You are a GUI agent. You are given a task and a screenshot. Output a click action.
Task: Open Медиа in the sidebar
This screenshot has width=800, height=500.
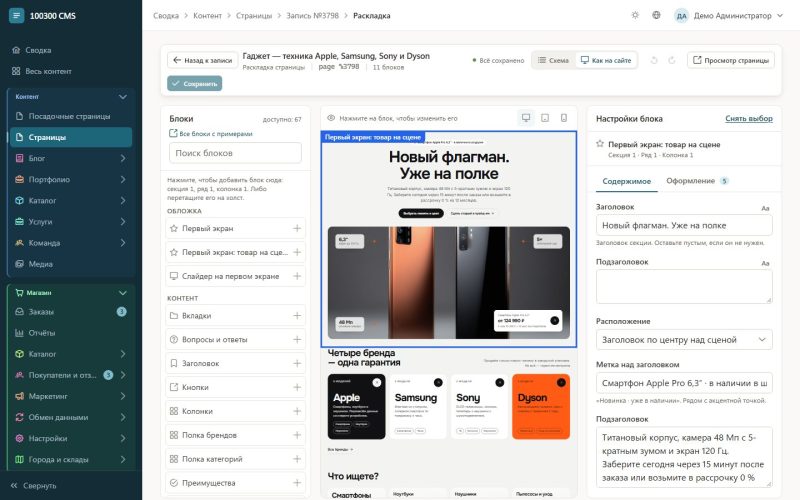pyautogui.click(x=71, y=264)
